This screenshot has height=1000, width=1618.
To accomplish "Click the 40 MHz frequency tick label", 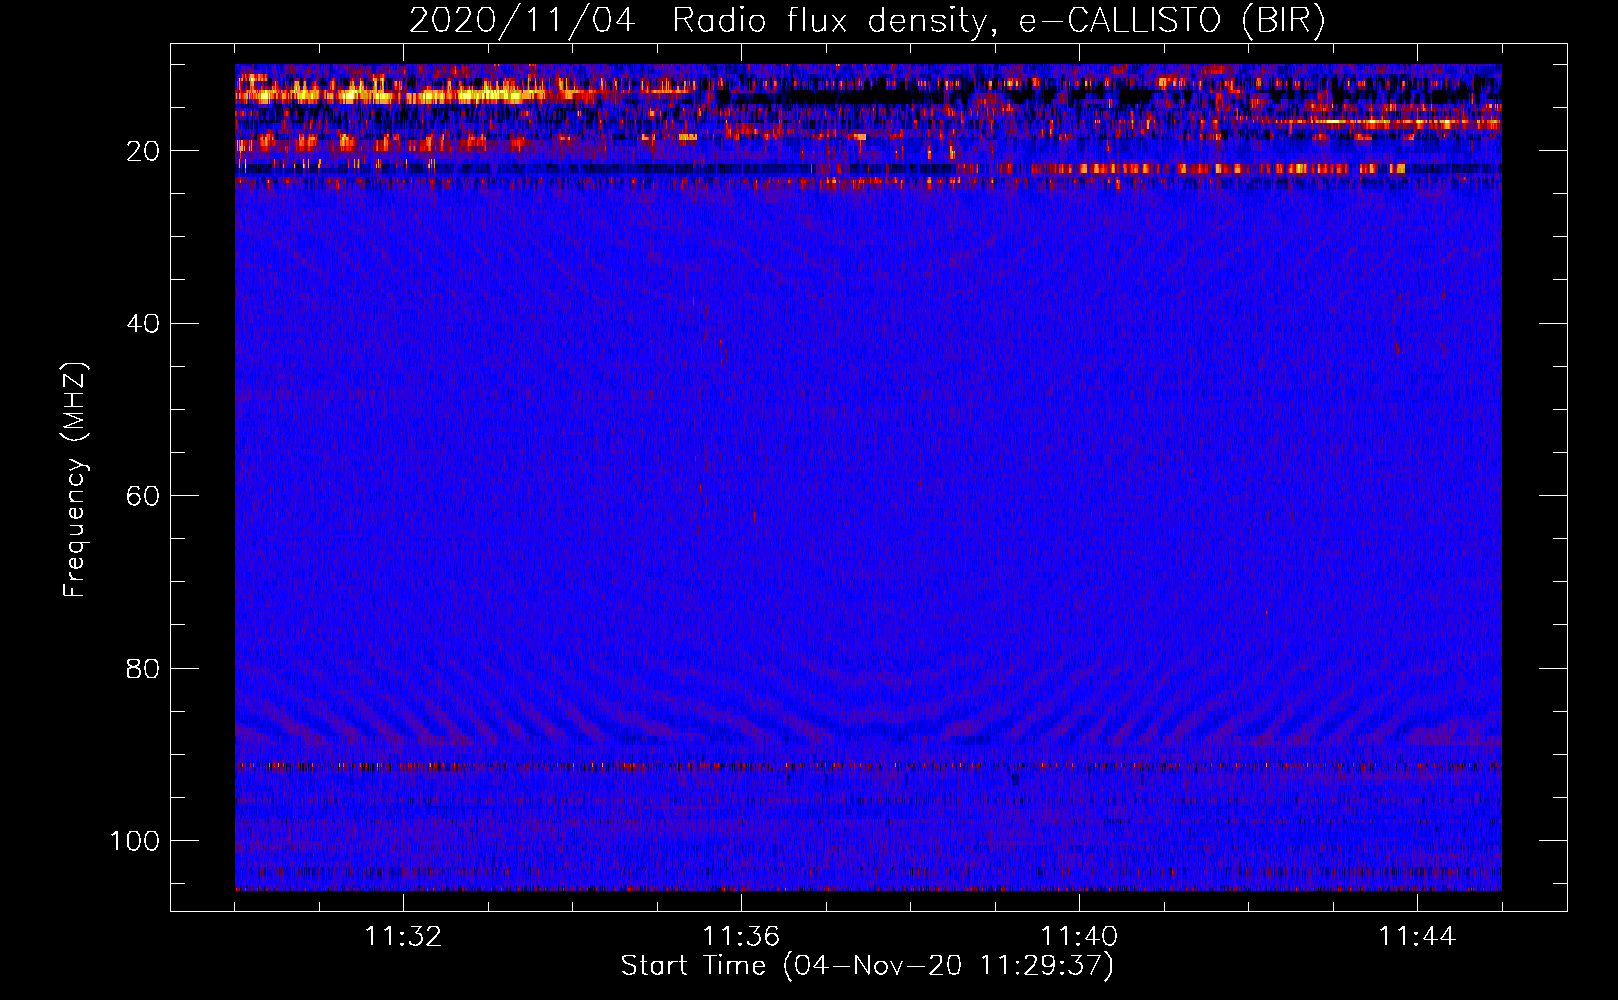I will (143, 324).
